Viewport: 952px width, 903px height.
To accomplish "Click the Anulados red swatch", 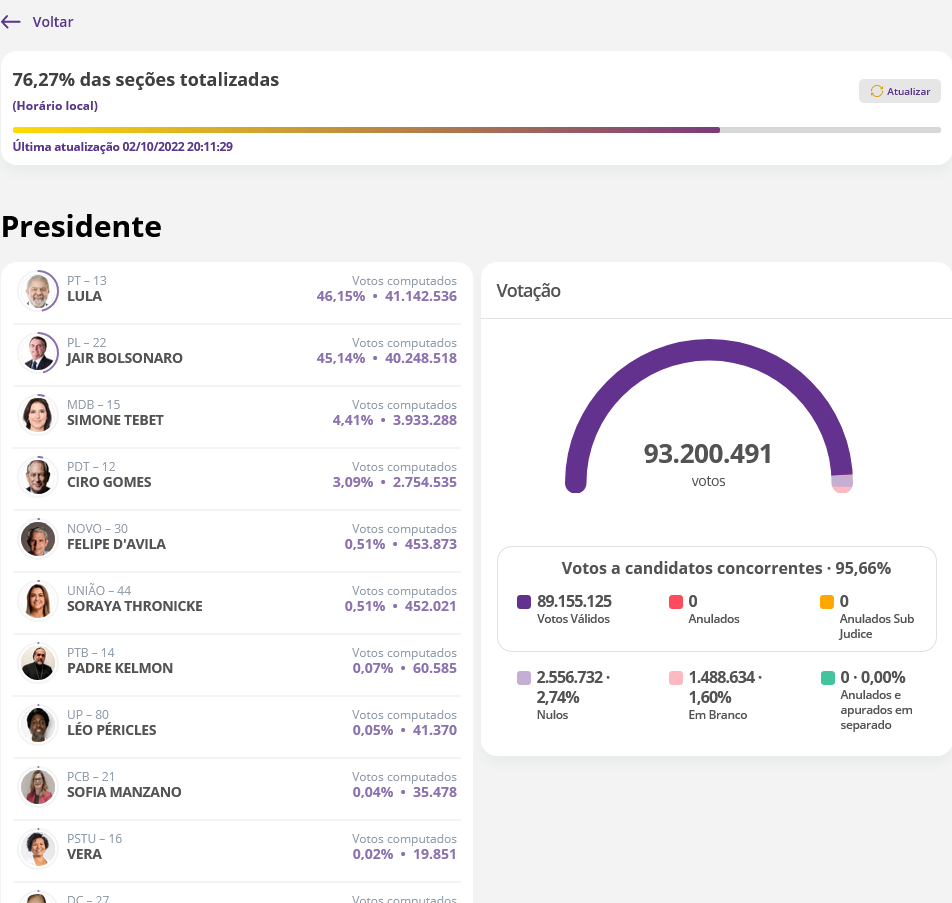I will tap(676, 602).
